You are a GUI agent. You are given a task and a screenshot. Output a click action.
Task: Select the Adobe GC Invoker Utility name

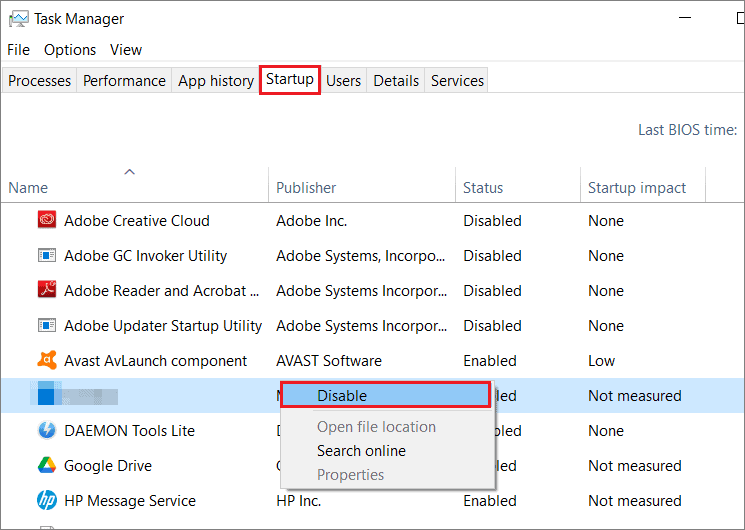tap(145, 256)
